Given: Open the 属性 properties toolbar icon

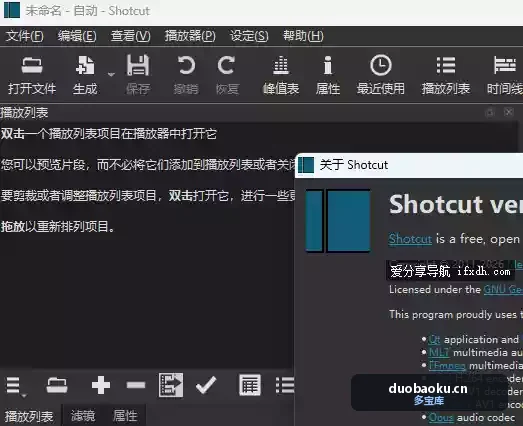Looking at the screenshot, I should [x=328, y=75].
